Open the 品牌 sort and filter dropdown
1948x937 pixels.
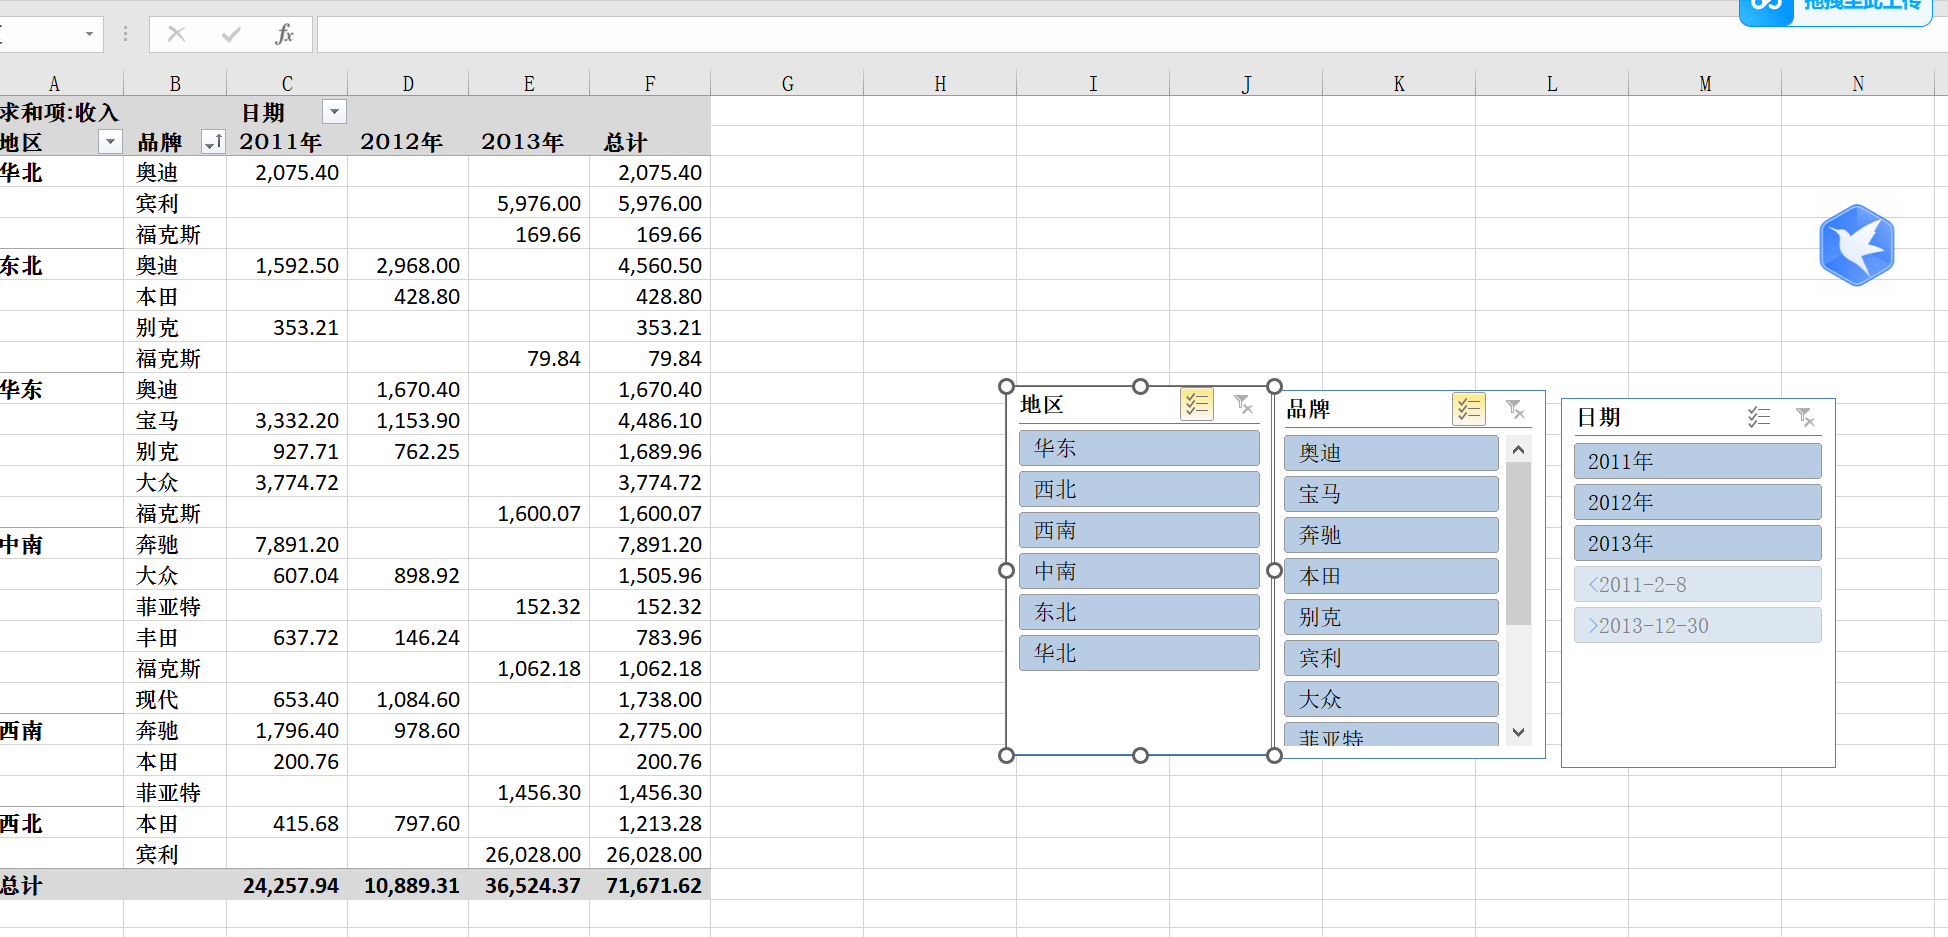pos(213,142)
